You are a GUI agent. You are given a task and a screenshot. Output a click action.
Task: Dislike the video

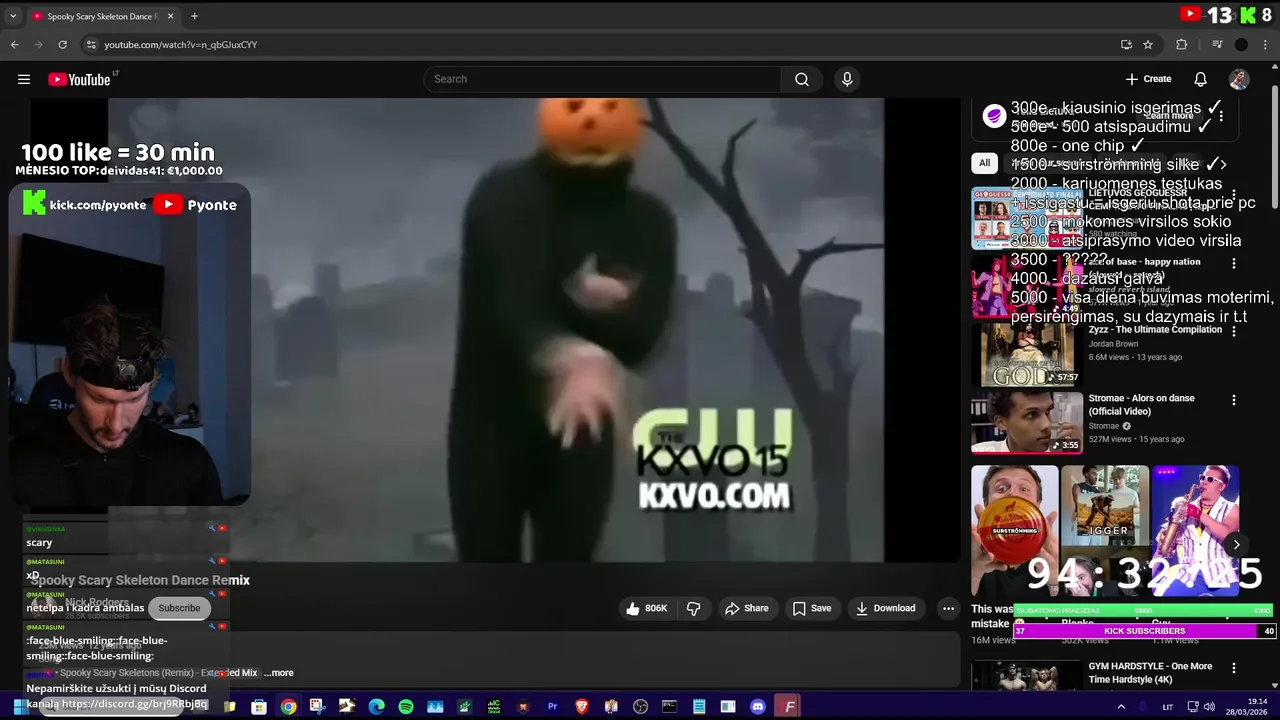click(694, 608)
